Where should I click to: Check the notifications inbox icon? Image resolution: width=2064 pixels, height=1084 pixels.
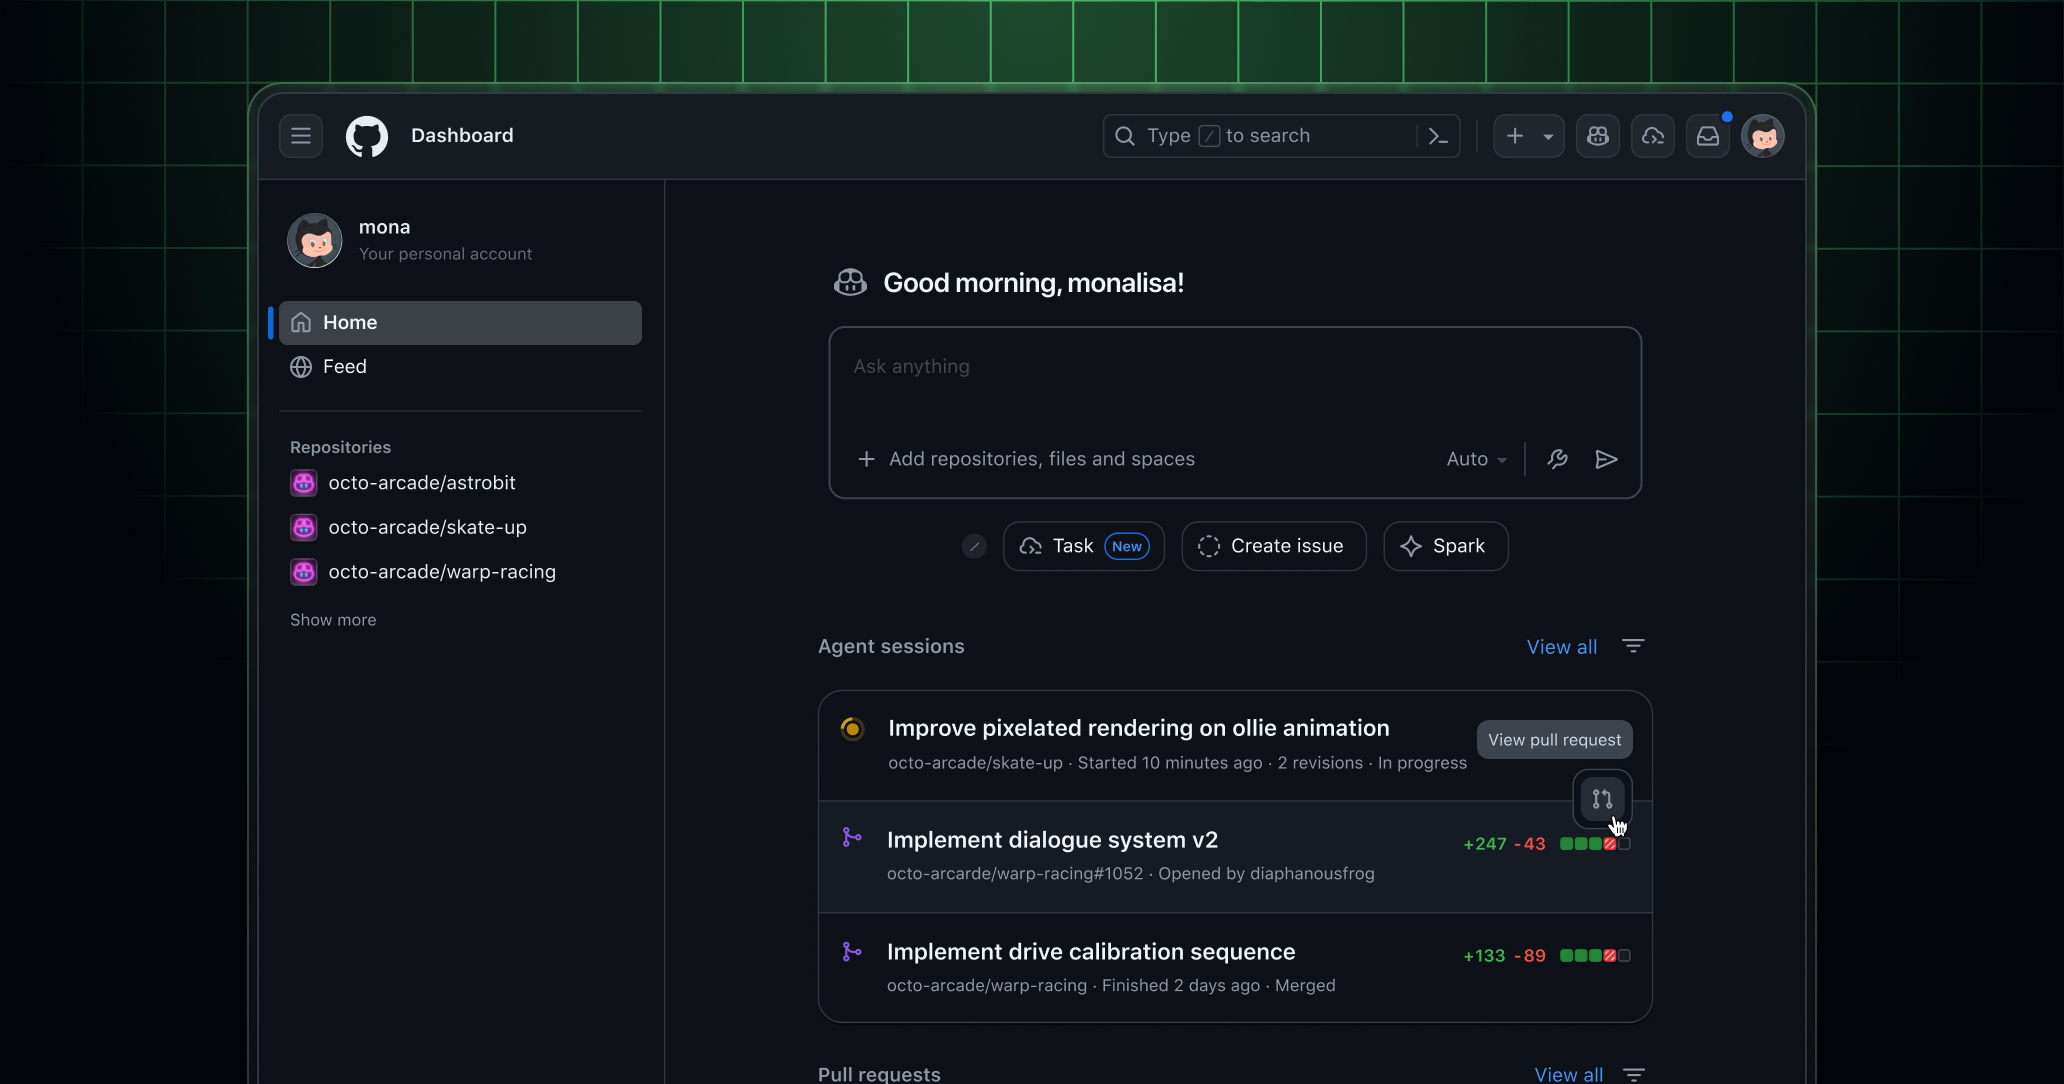(1707, 136)
